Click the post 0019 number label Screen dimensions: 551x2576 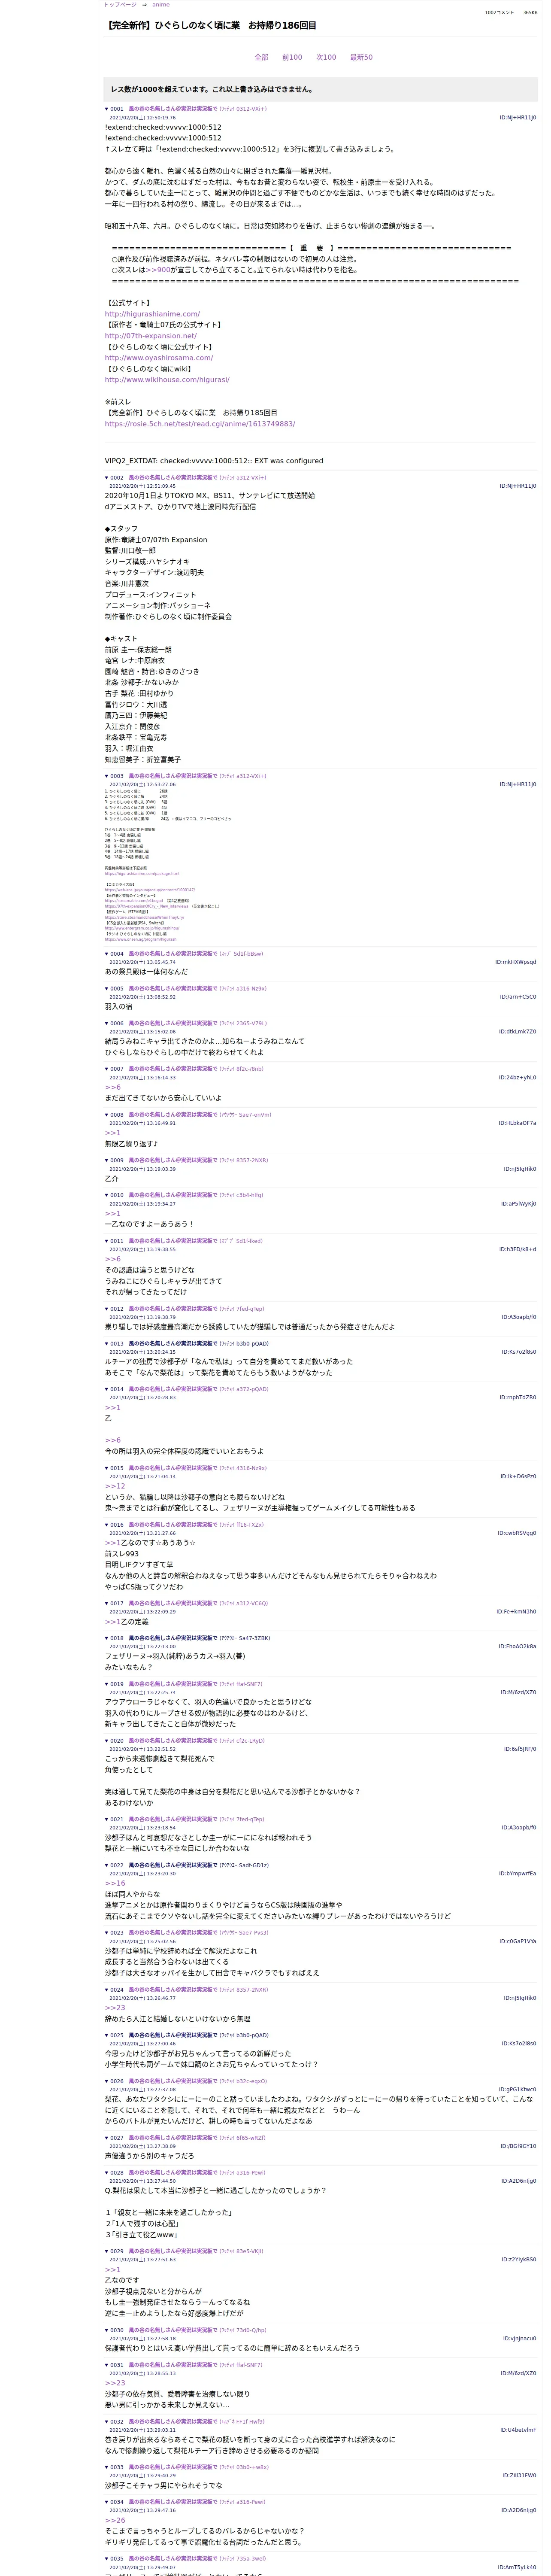point(117,1684)
